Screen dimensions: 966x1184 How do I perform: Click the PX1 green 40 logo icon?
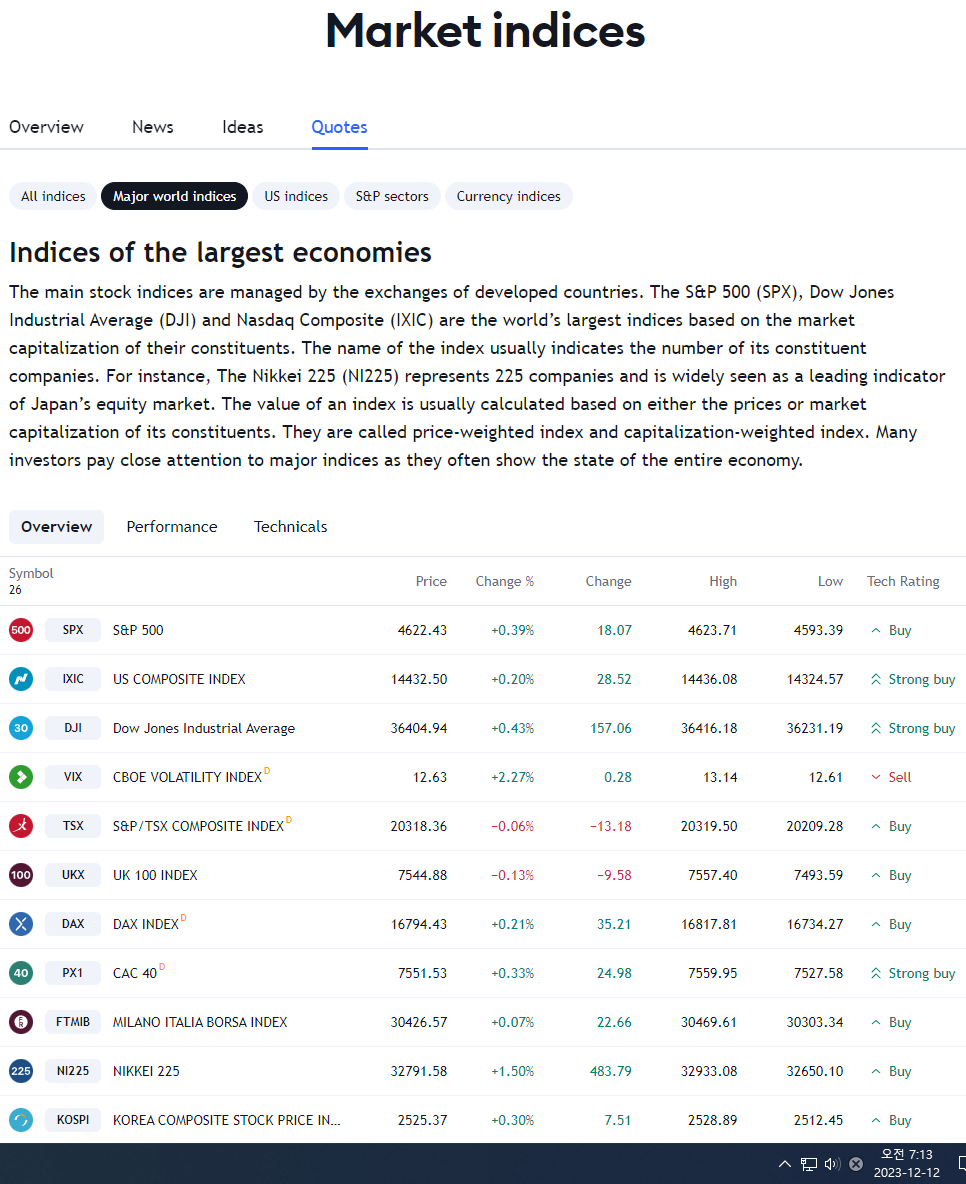click(21, 973)
